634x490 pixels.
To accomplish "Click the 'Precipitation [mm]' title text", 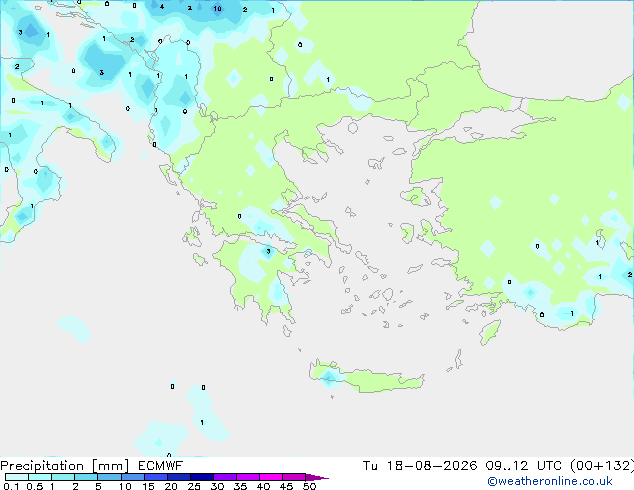I will (65, 466).
